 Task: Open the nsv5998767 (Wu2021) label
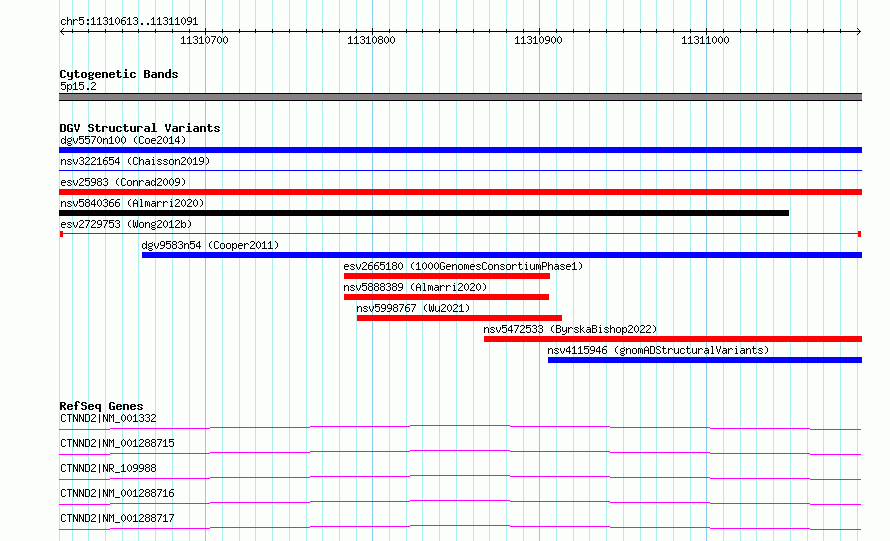click(413, 308)
